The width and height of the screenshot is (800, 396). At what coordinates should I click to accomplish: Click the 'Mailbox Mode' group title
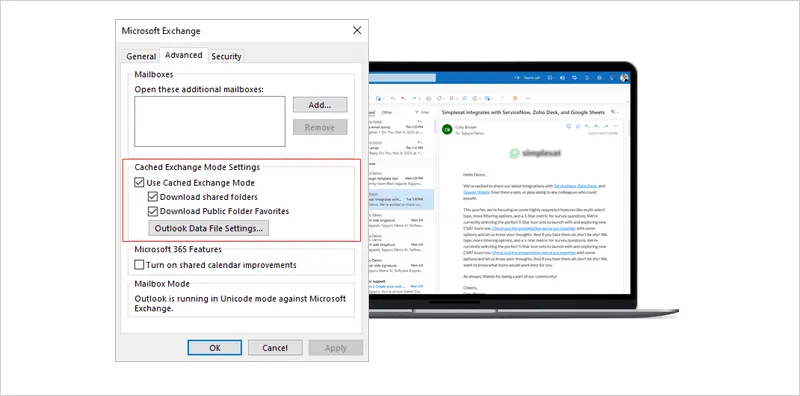pyautogui.click(x=162, y=284)
